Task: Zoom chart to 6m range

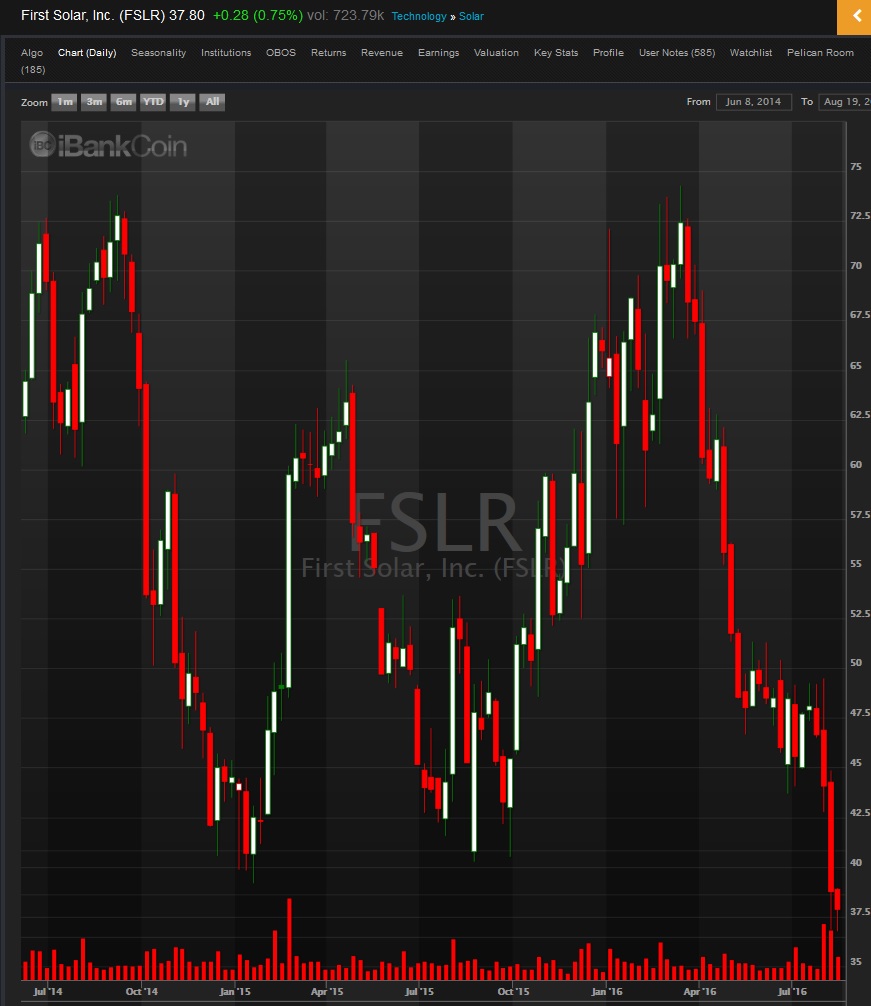Action: (x=123, y=102)
